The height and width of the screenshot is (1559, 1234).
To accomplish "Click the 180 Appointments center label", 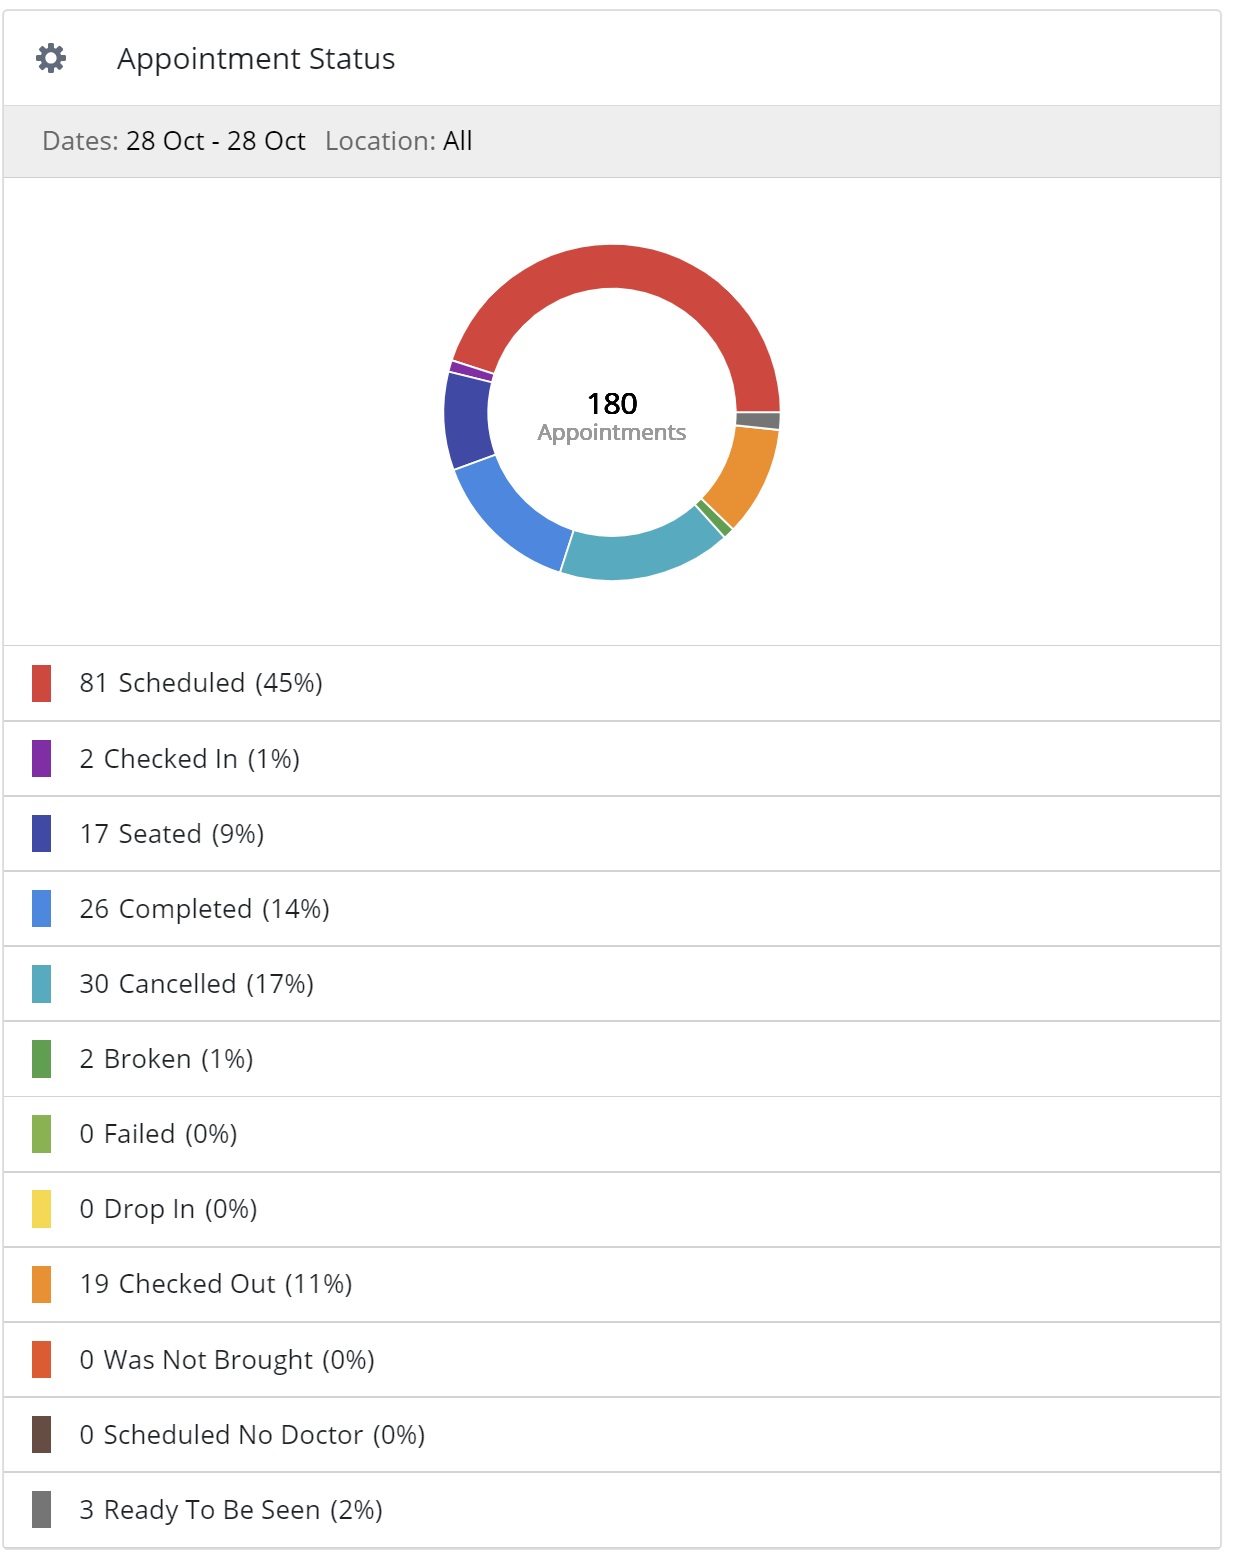I will (612, 415).
